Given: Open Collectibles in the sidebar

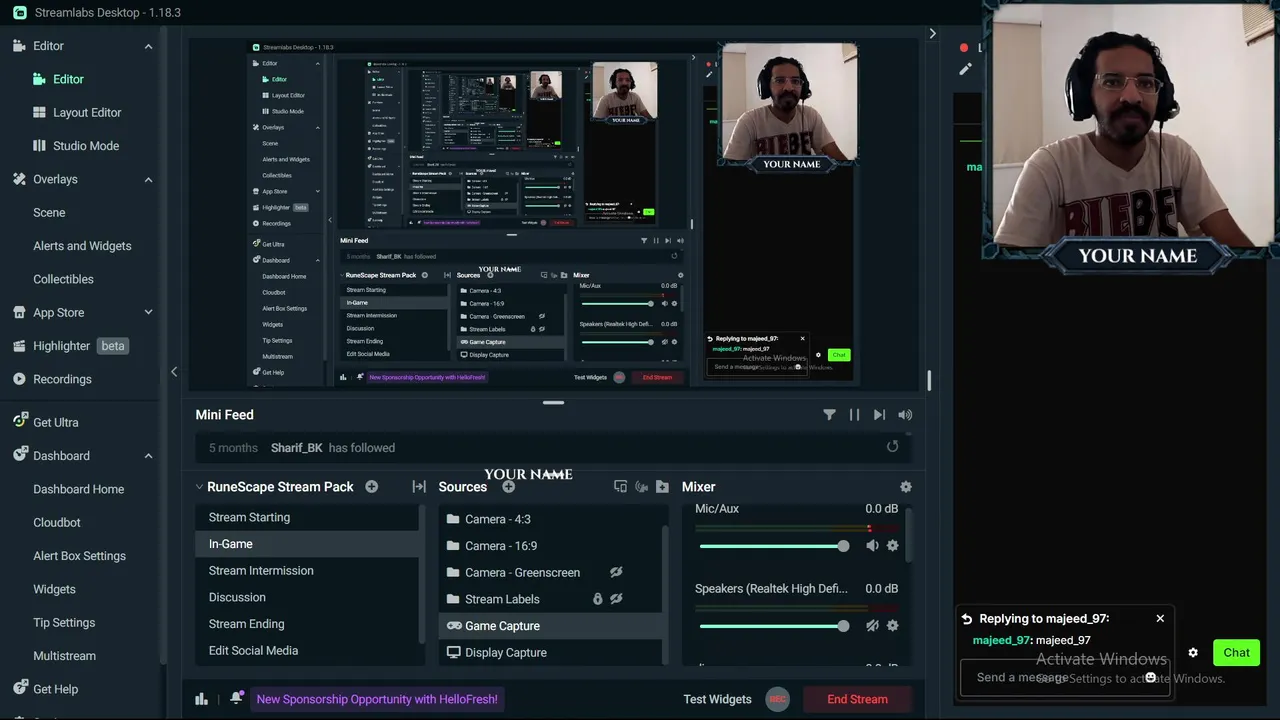Looking at the screenshot, I should tap(63, 279).
